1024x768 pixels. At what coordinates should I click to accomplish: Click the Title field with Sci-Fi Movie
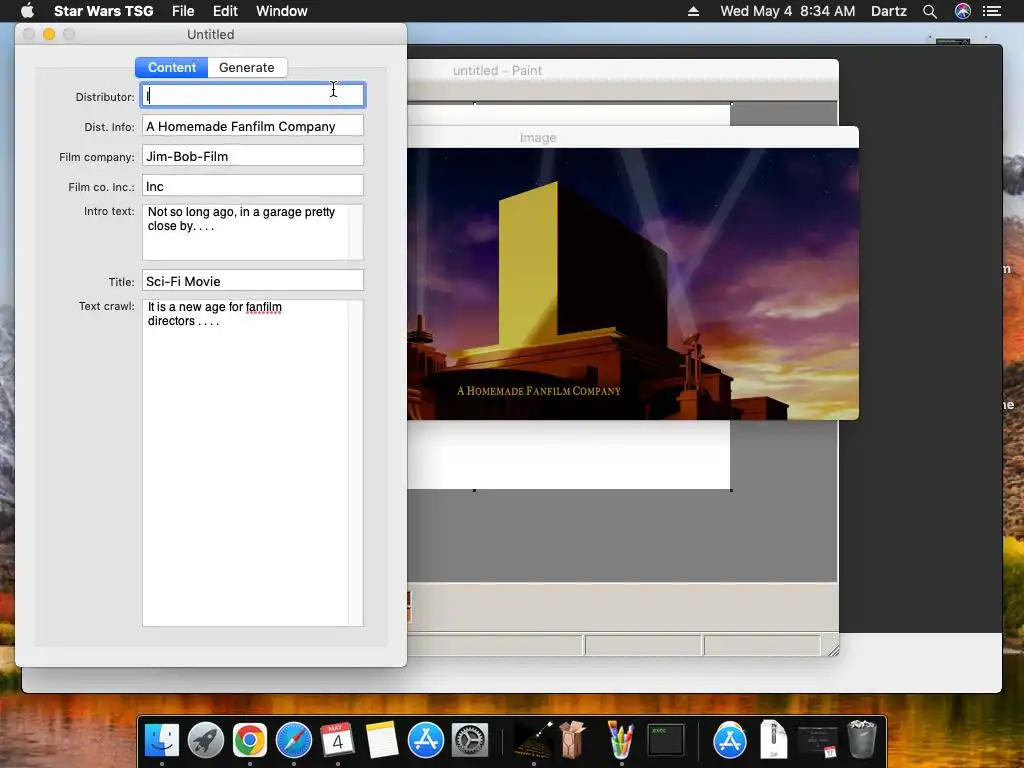[x=253, y=281]
